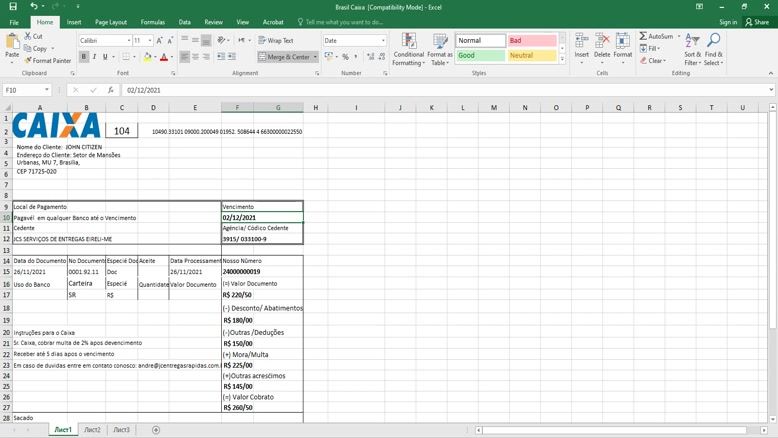Toggle Wrap Text for the cell

(276, 41)
